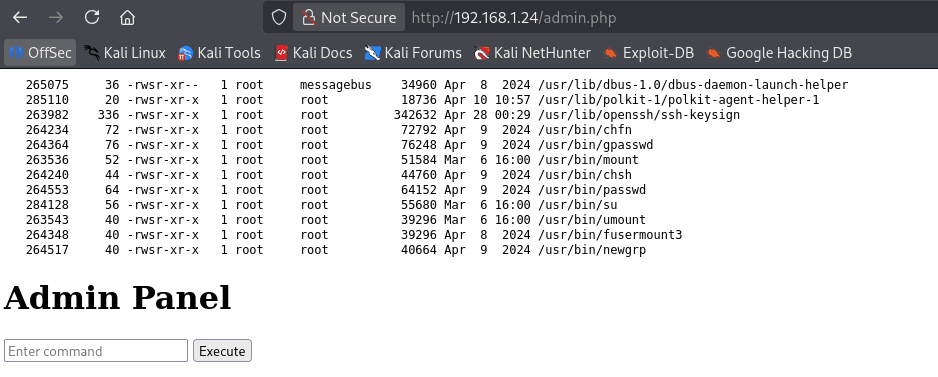Open the OffSec bookmark
This screenshot has height=377, width=938.
coord(40,53)
